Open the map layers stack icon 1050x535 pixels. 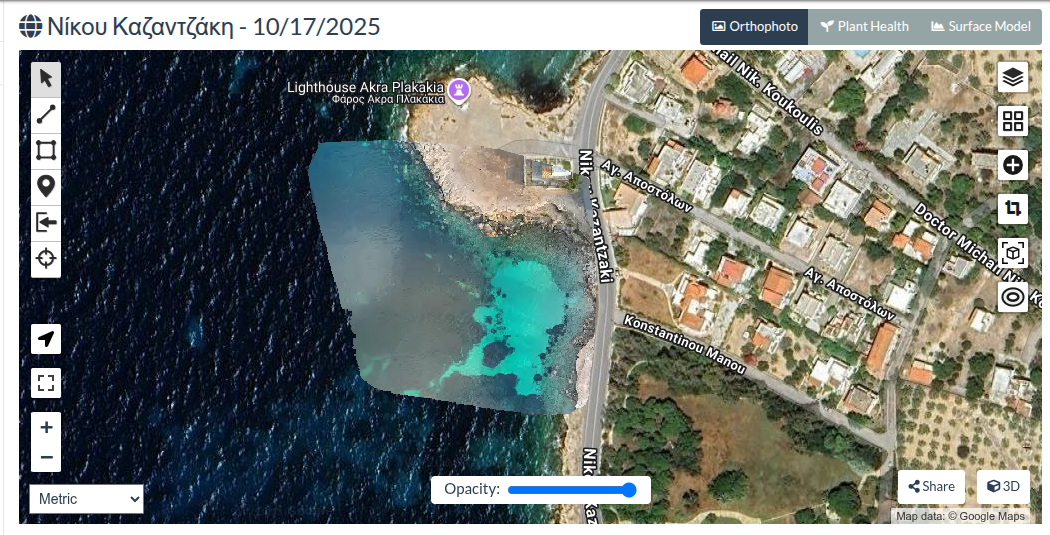1012,78
